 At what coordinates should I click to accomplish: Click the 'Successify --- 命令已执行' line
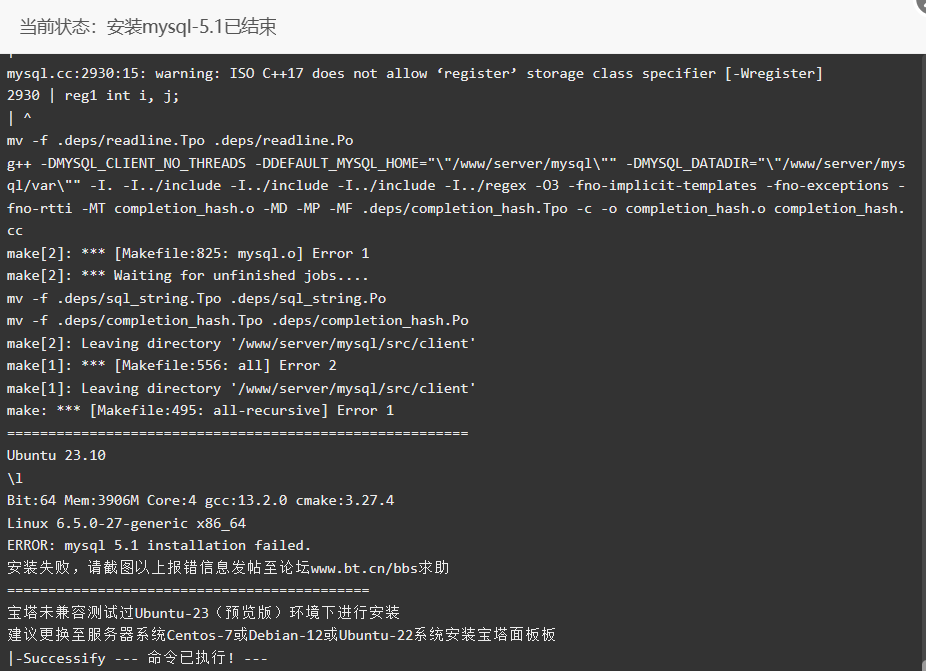click(x=138, y=658)
